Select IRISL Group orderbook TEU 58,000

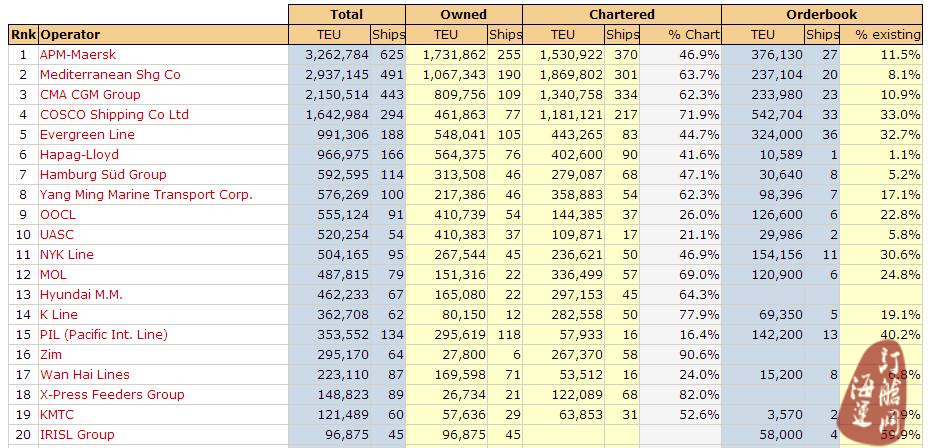[x=780, y=434]
